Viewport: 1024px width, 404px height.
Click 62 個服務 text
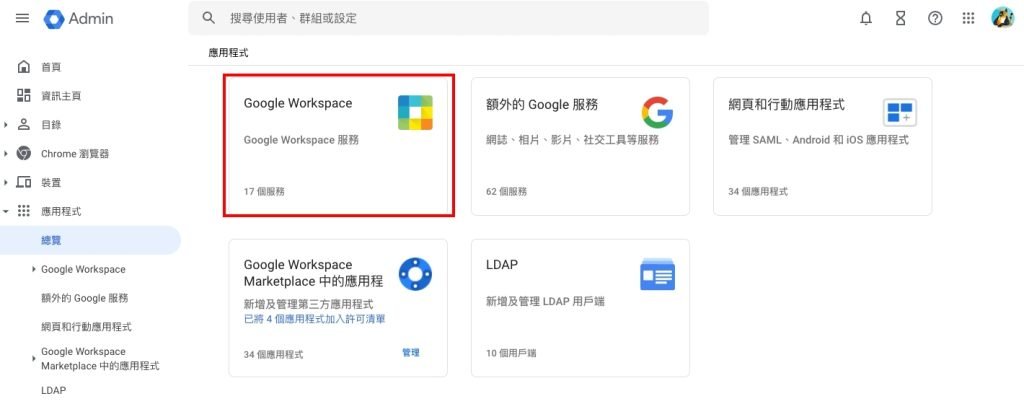click(506, 192)
